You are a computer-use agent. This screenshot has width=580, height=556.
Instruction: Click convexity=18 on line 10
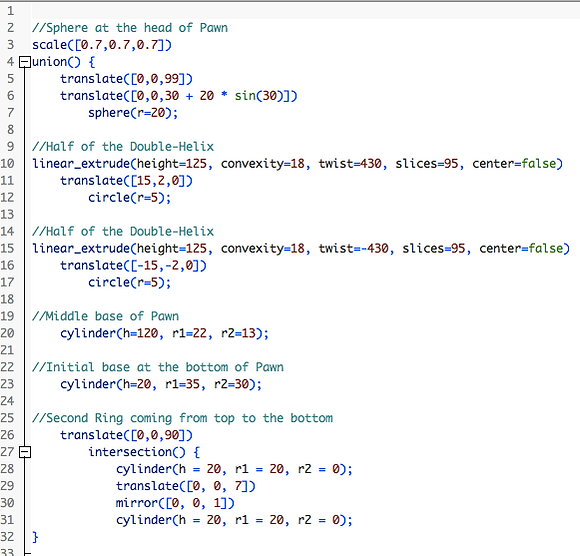(263, 164)
